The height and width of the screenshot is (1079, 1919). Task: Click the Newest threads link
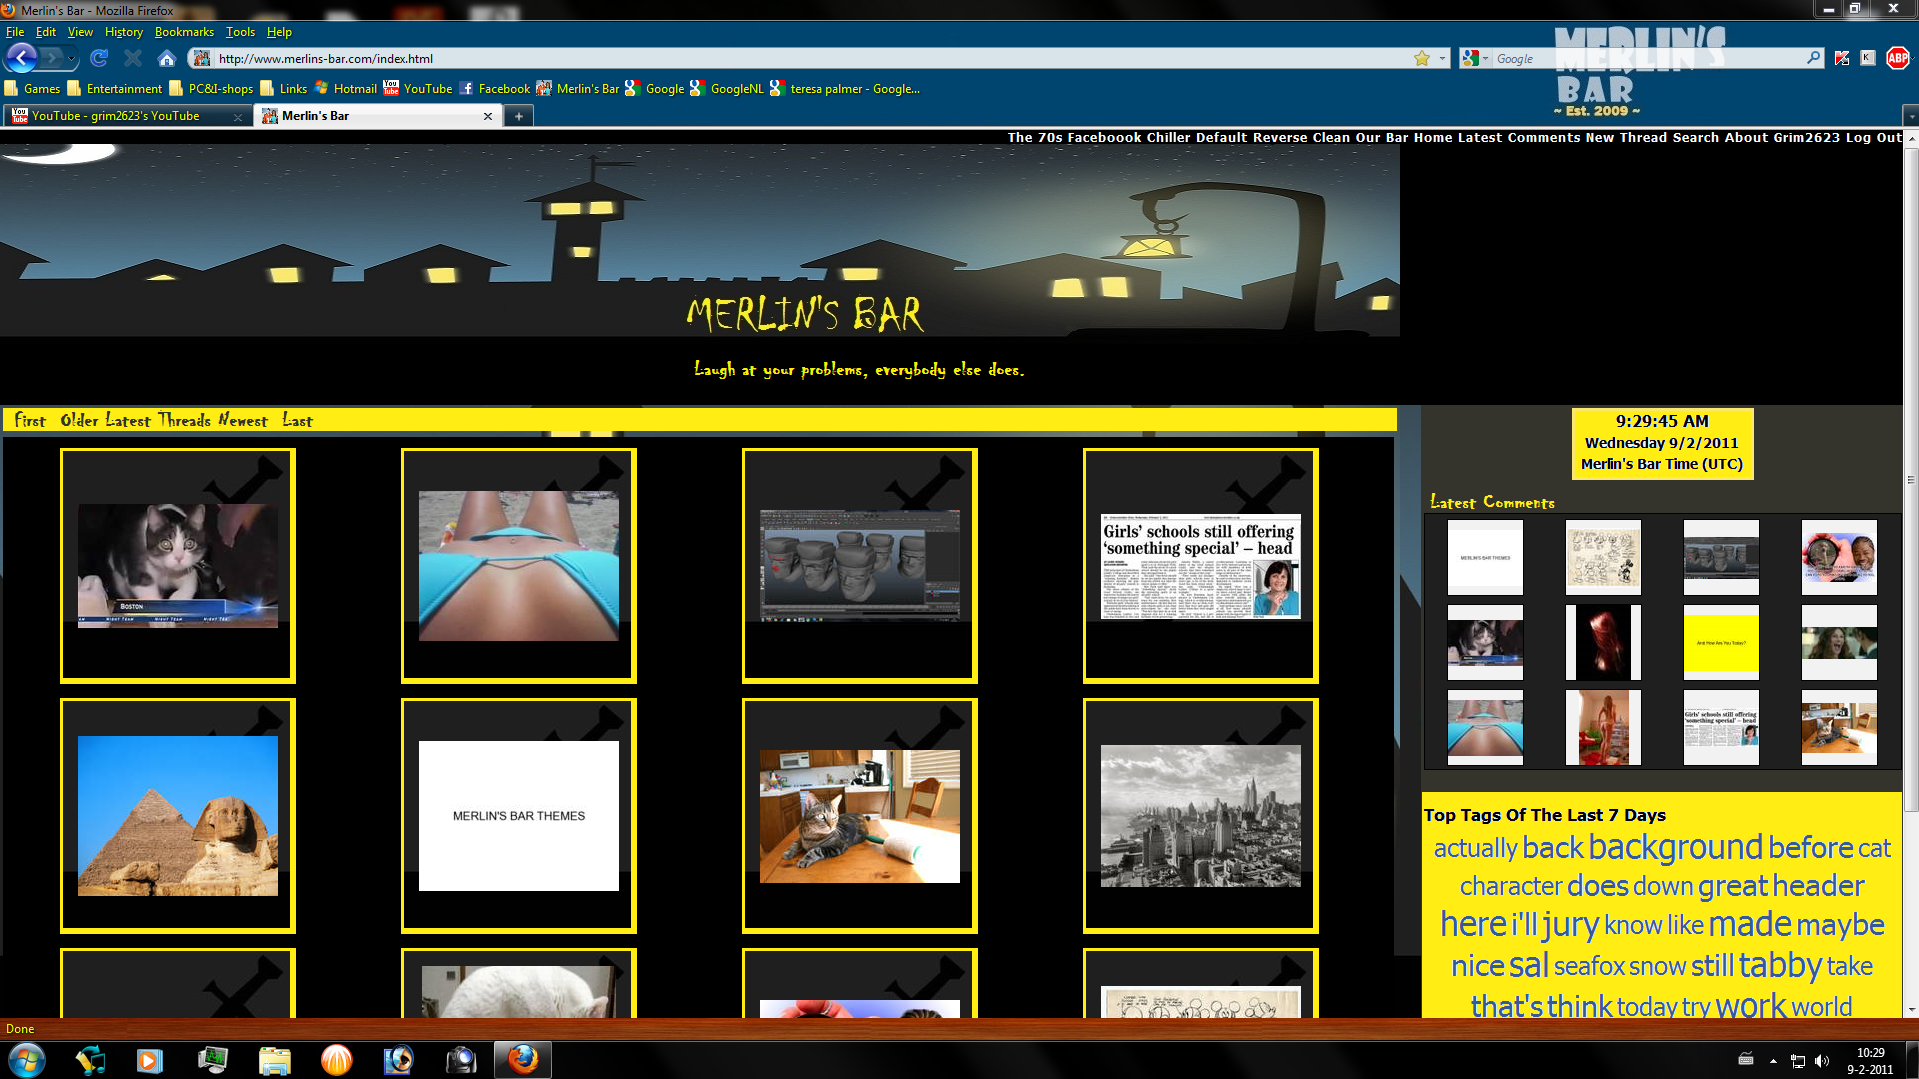(243, 421)
